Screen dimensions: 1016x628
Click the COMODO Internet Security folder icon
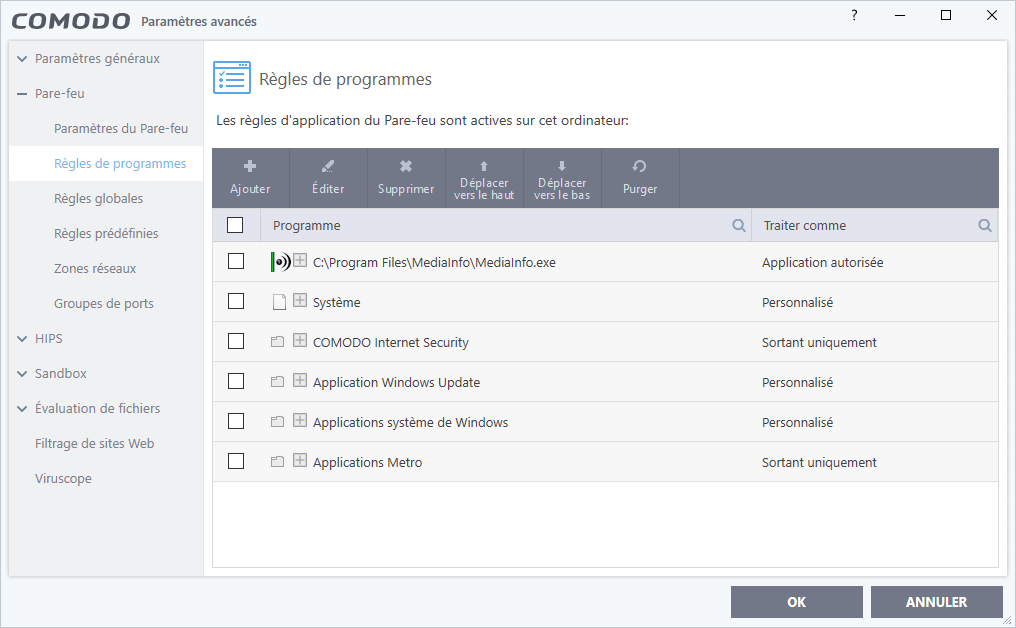pyautogui.click(x=277, y=342)
